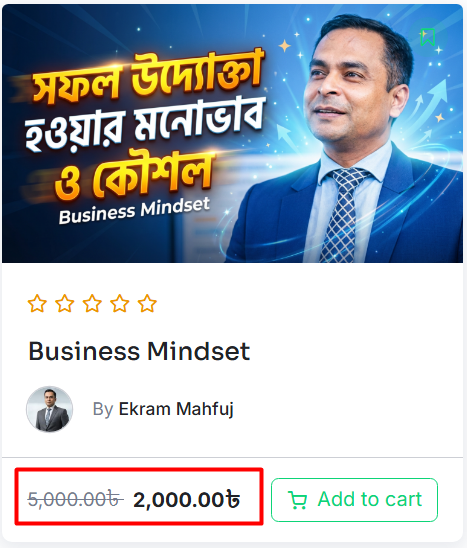The height and width of the screenshot is (548, 467).
Task: Click the crossed-out price 5,000.00৳
Action: (75, 499)
